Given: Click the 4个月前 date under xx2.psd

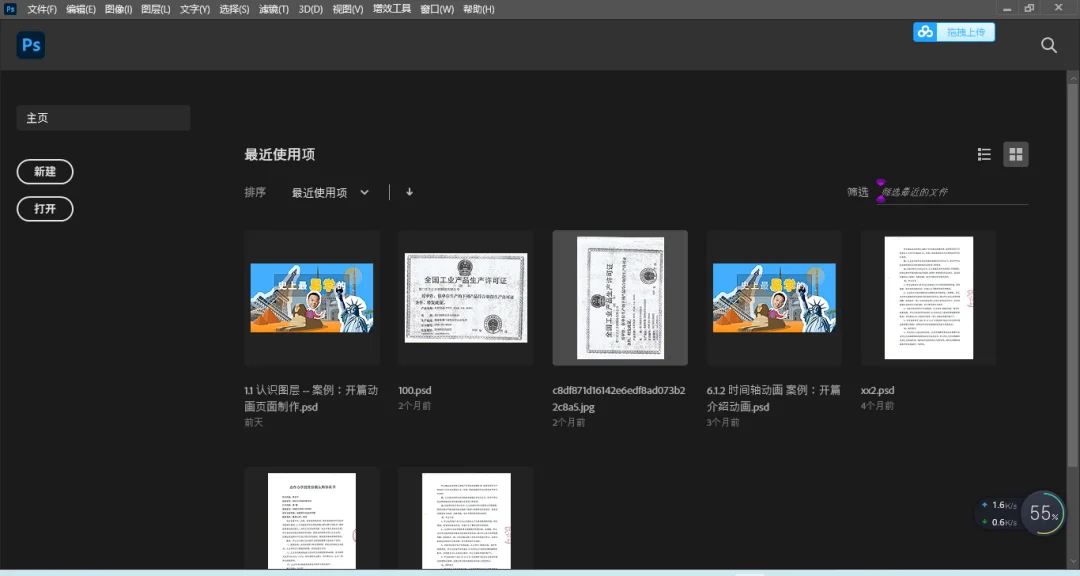Looking at the screenshot, I should point(878,406).
